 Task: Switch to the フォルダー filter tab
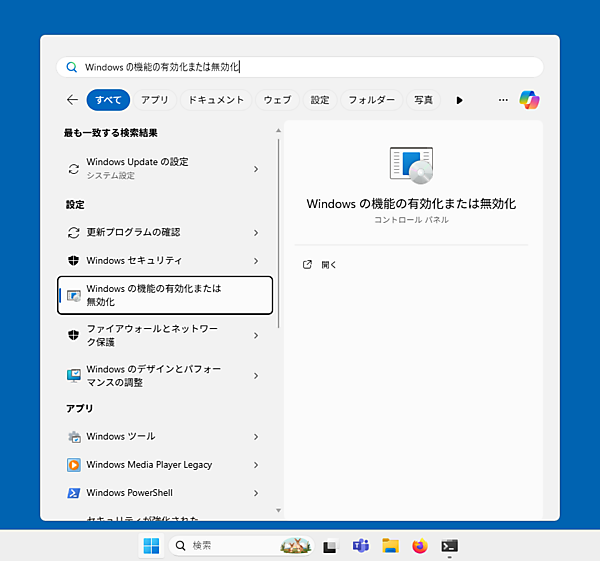tap(372, 100)
